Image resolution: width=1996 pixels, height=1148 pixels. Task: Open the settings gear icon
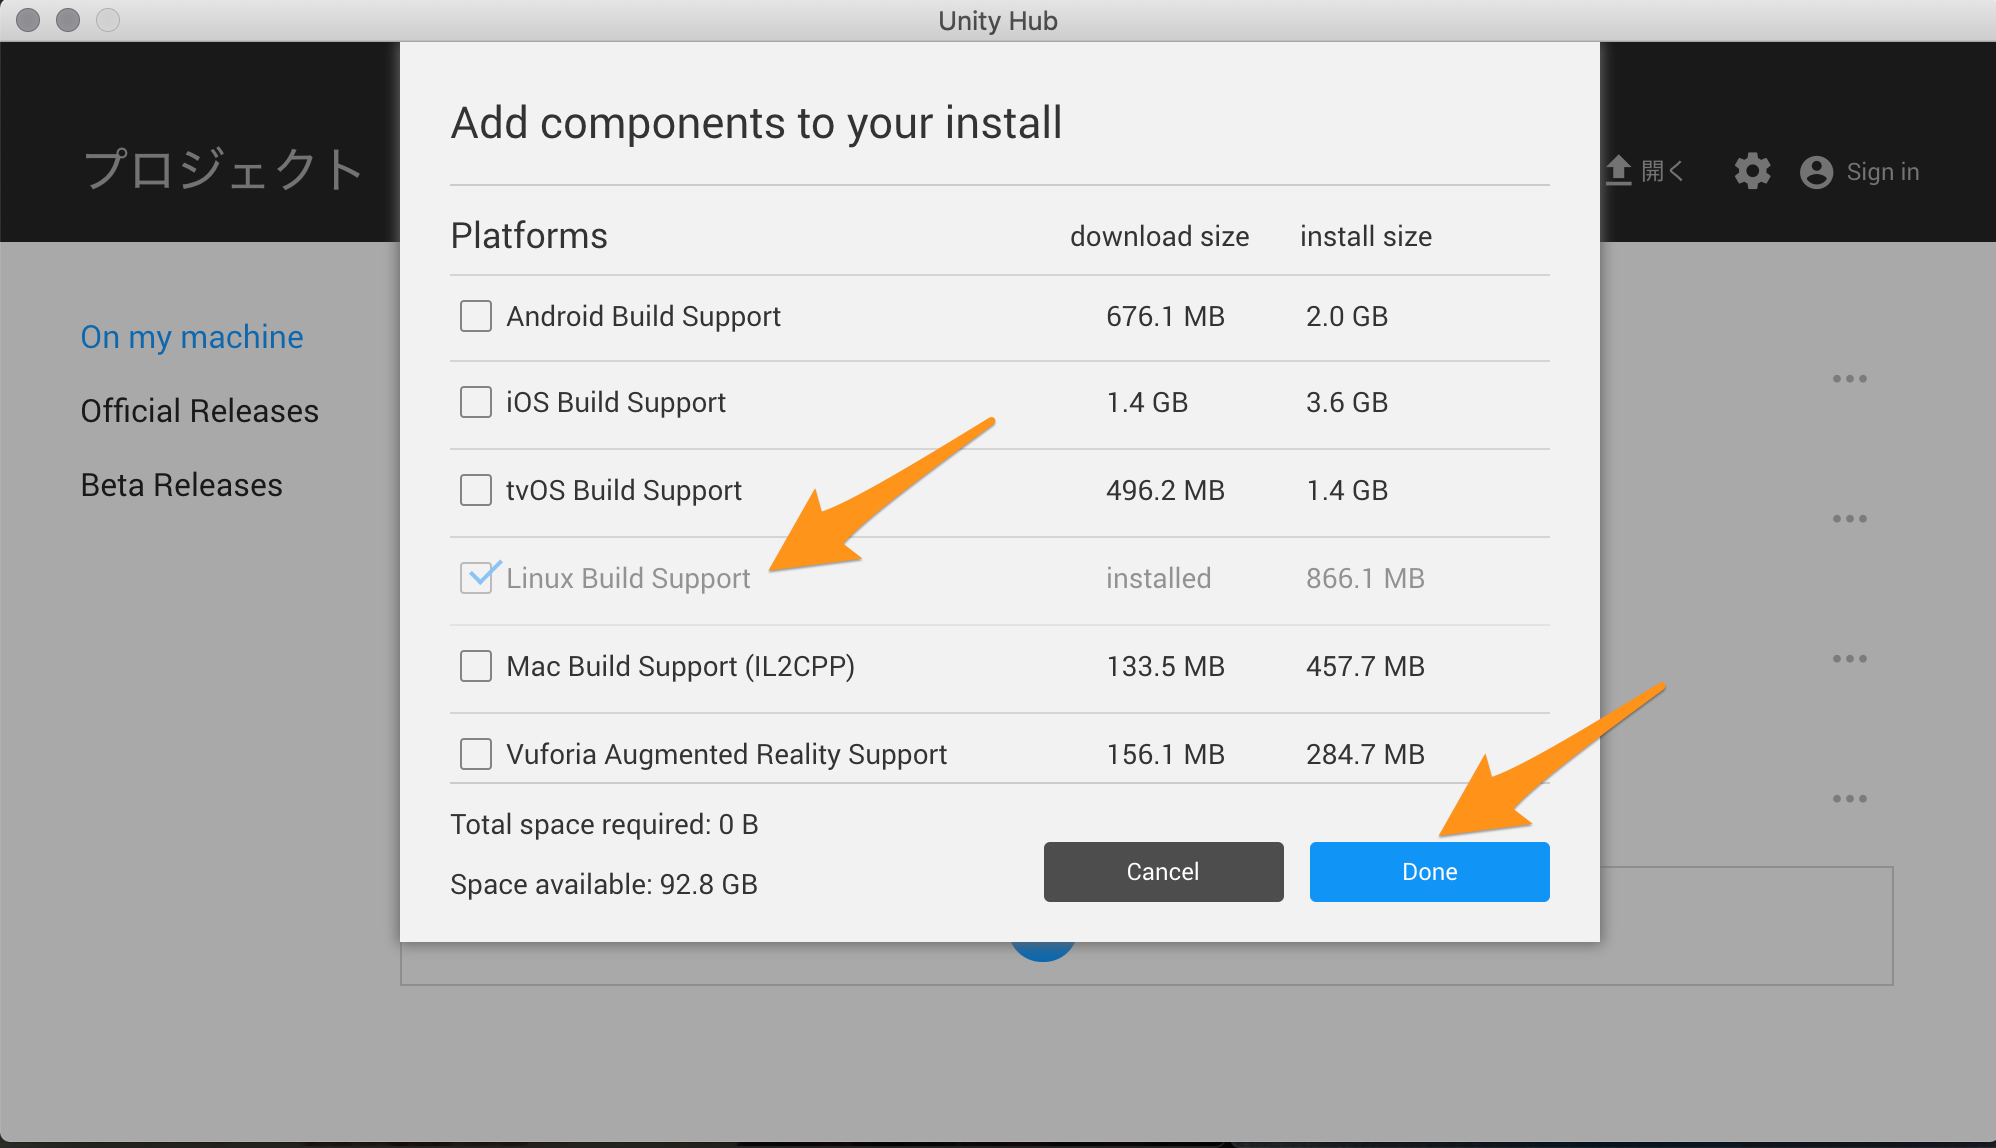(1752, 171)
